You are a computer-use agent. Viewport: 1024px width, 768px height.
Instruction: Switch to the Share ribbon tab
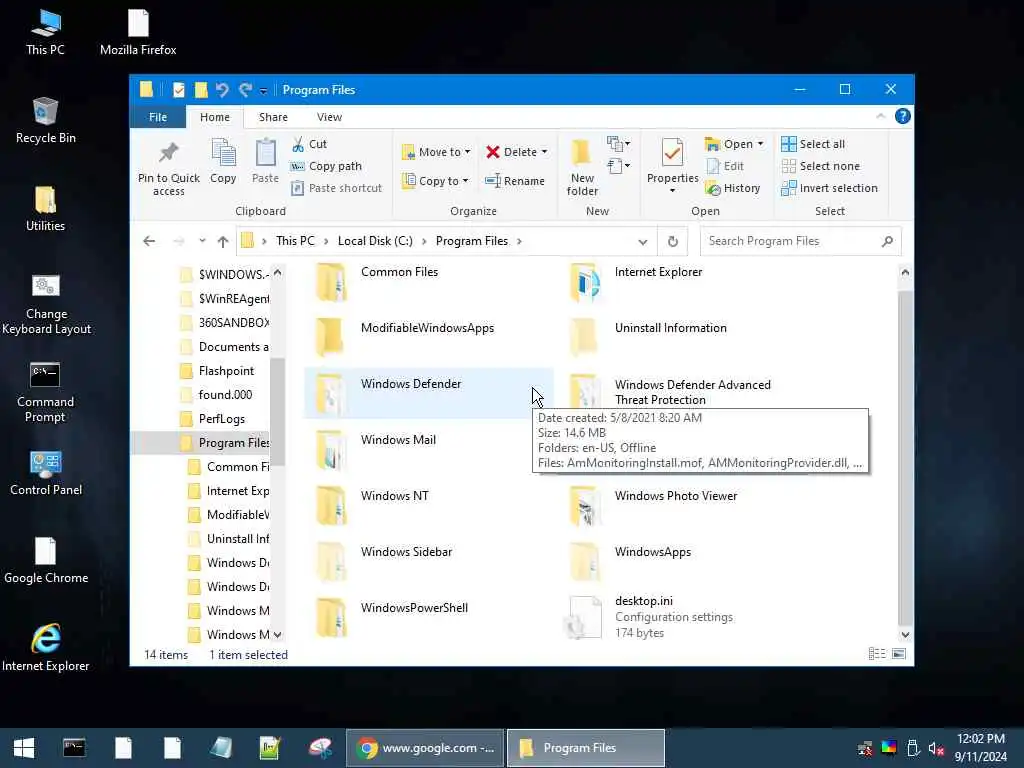pyautogui.click(x=273, y=117)
